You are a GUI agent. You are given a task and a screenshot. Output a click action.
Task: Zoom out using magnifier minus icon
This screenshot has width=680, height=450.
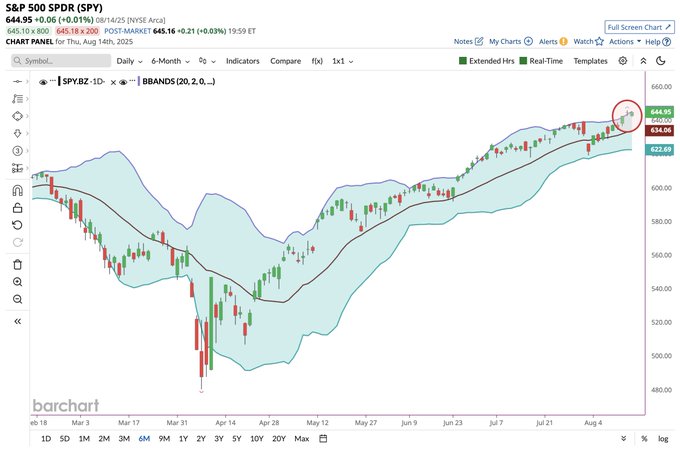point(17,300)
